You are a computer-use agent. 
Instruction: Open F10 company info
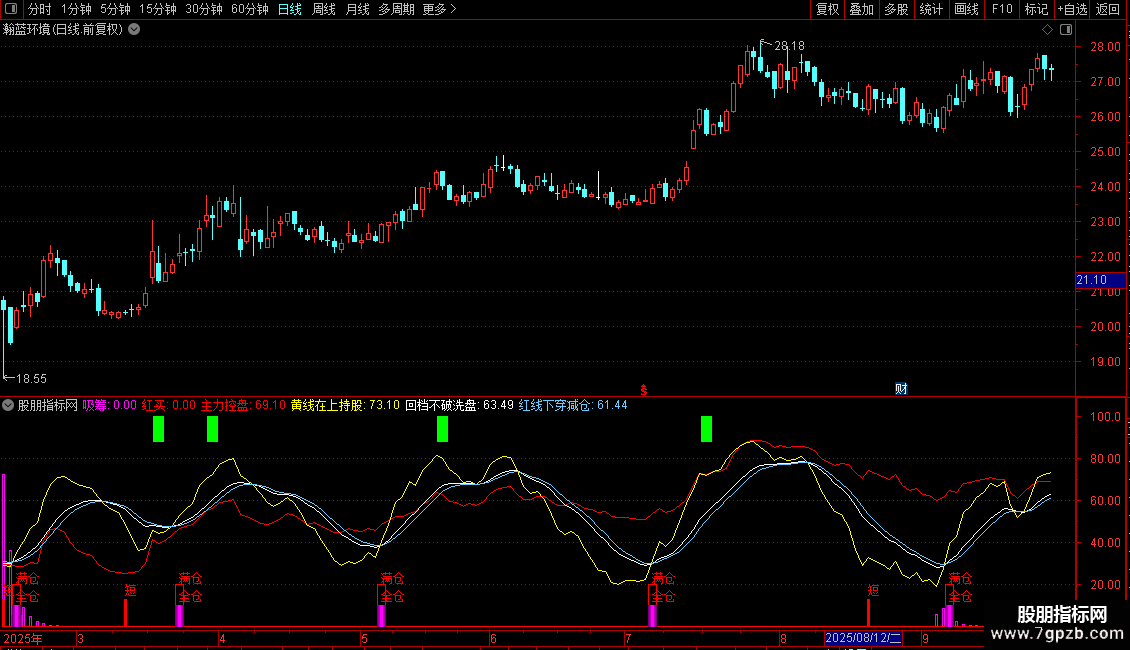pos(1002,9)
